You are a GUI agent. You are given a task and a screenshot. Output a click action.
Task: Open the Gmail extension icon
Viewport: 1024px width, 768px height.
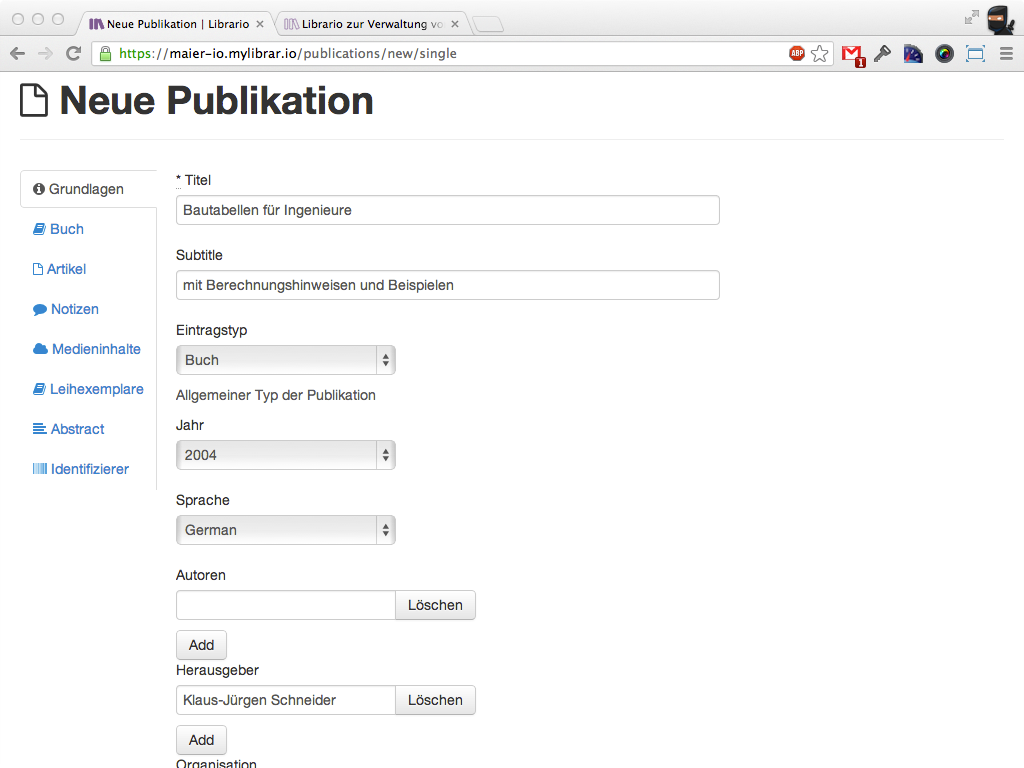pyautogui.click(x=851, y=55)
